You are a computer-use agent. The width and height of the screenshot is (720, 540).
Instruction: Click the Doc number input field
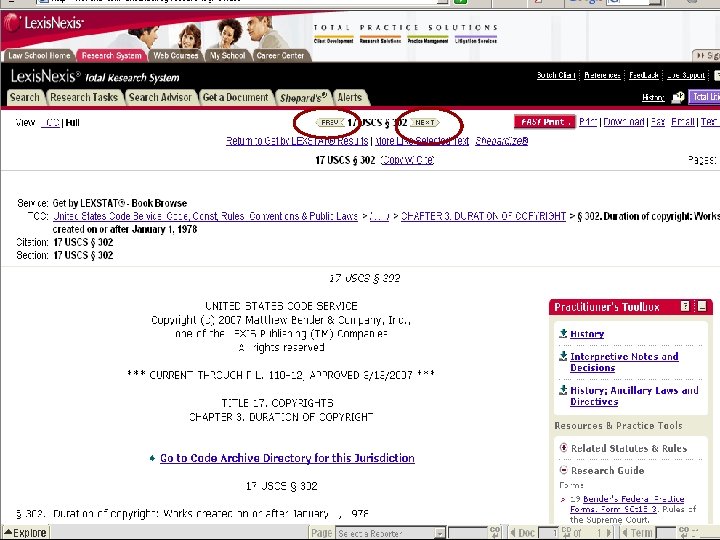547,533
